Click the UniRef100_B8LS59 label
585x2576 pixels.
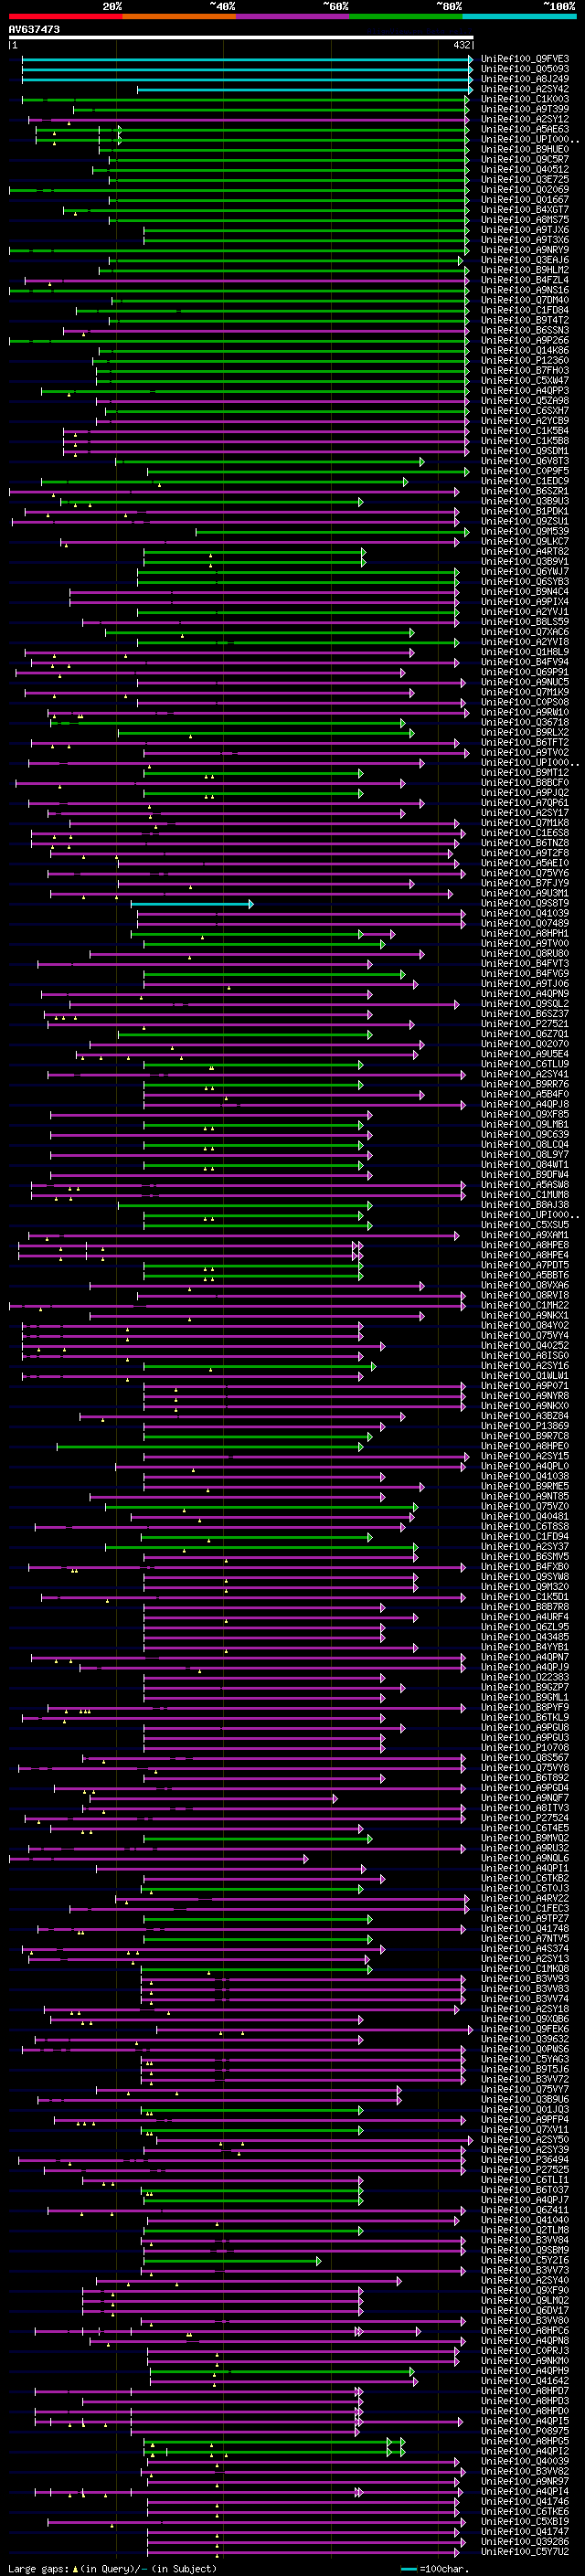click(525, 622)
